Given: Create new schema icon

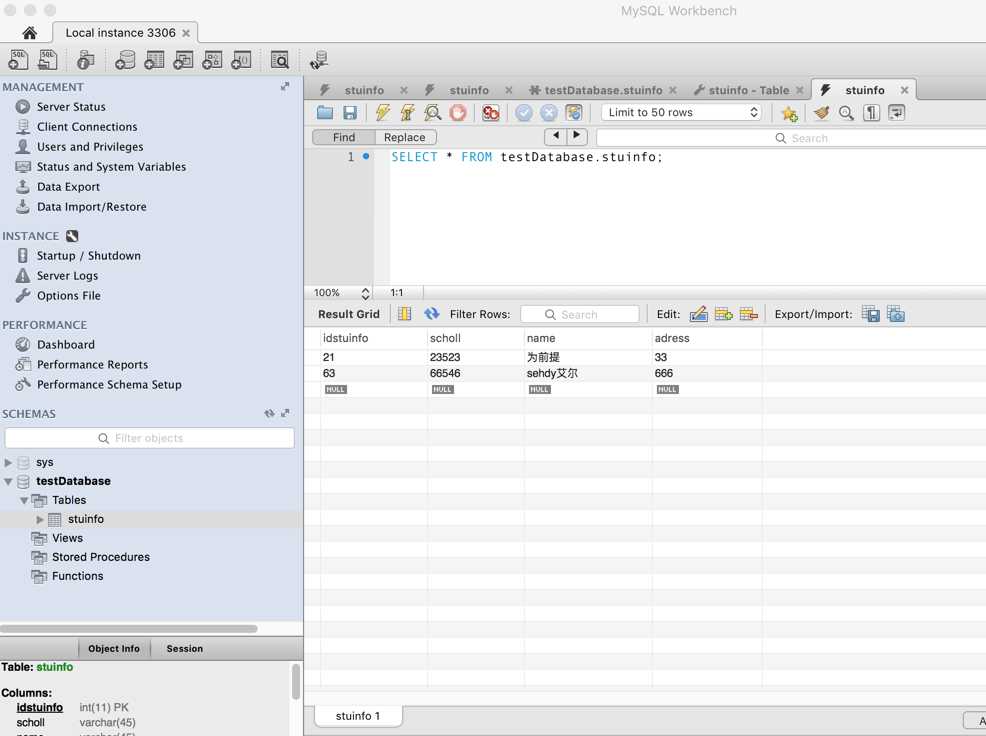Looking at the screenshot, I should [125, 60].
